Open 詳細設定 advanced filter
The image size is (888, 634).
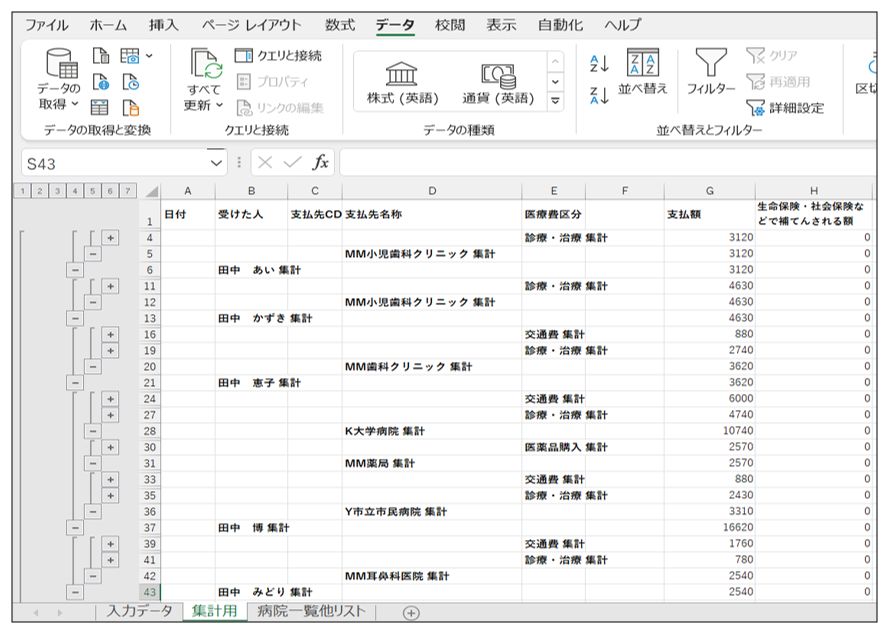click(x=786, y=108)
